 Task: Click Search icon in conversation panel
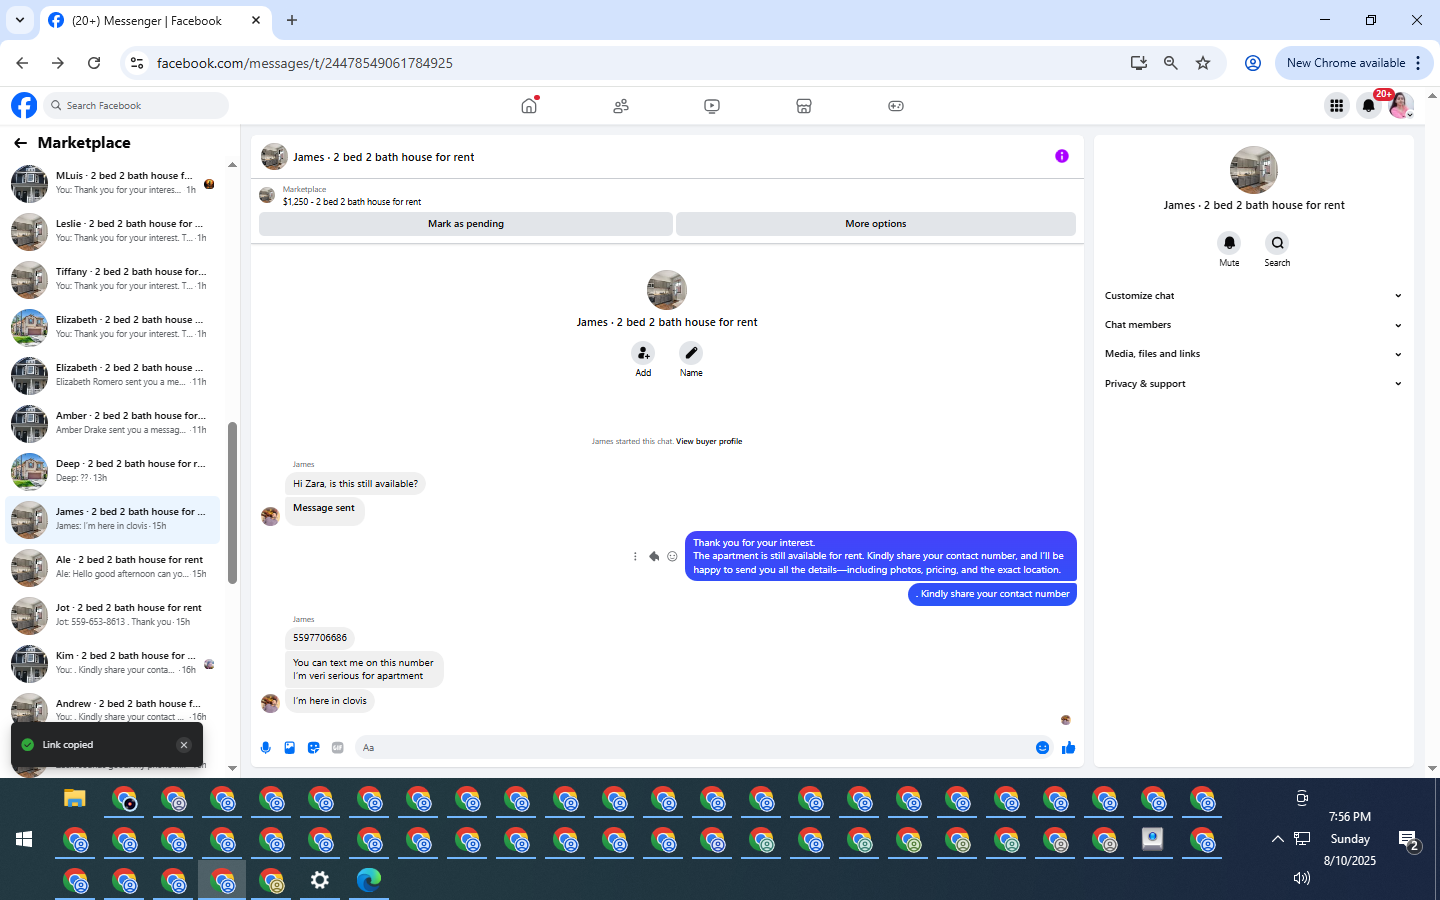point(1277,243)
